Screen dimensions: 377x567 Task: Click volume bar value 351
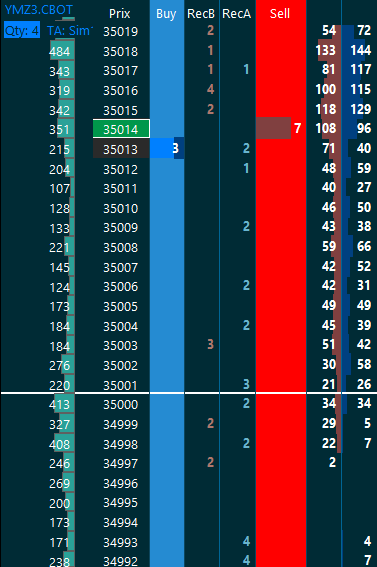[59, 129]
